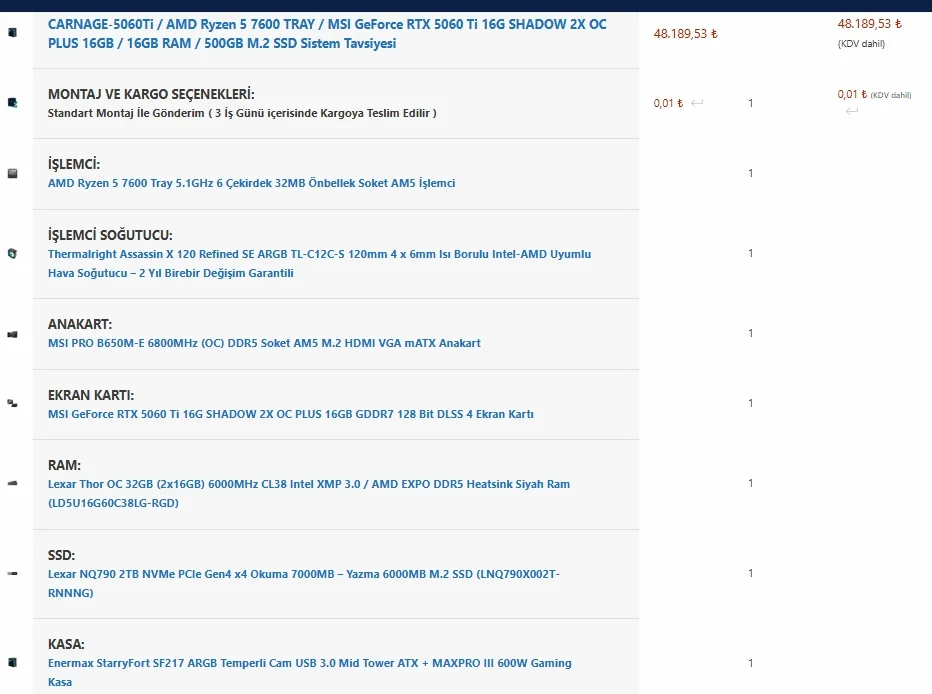
Task: Select the KASA: heading text
Action: pyautogui.click(x=66, y=644)
